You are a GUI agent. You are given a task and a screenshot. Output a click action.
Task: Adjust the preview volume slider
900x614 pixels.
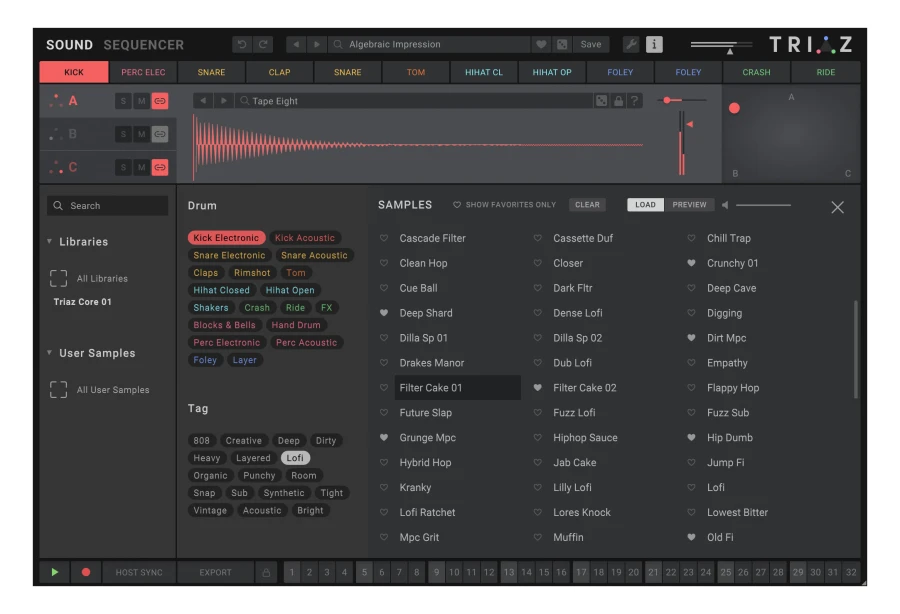[x=763, y=205]
